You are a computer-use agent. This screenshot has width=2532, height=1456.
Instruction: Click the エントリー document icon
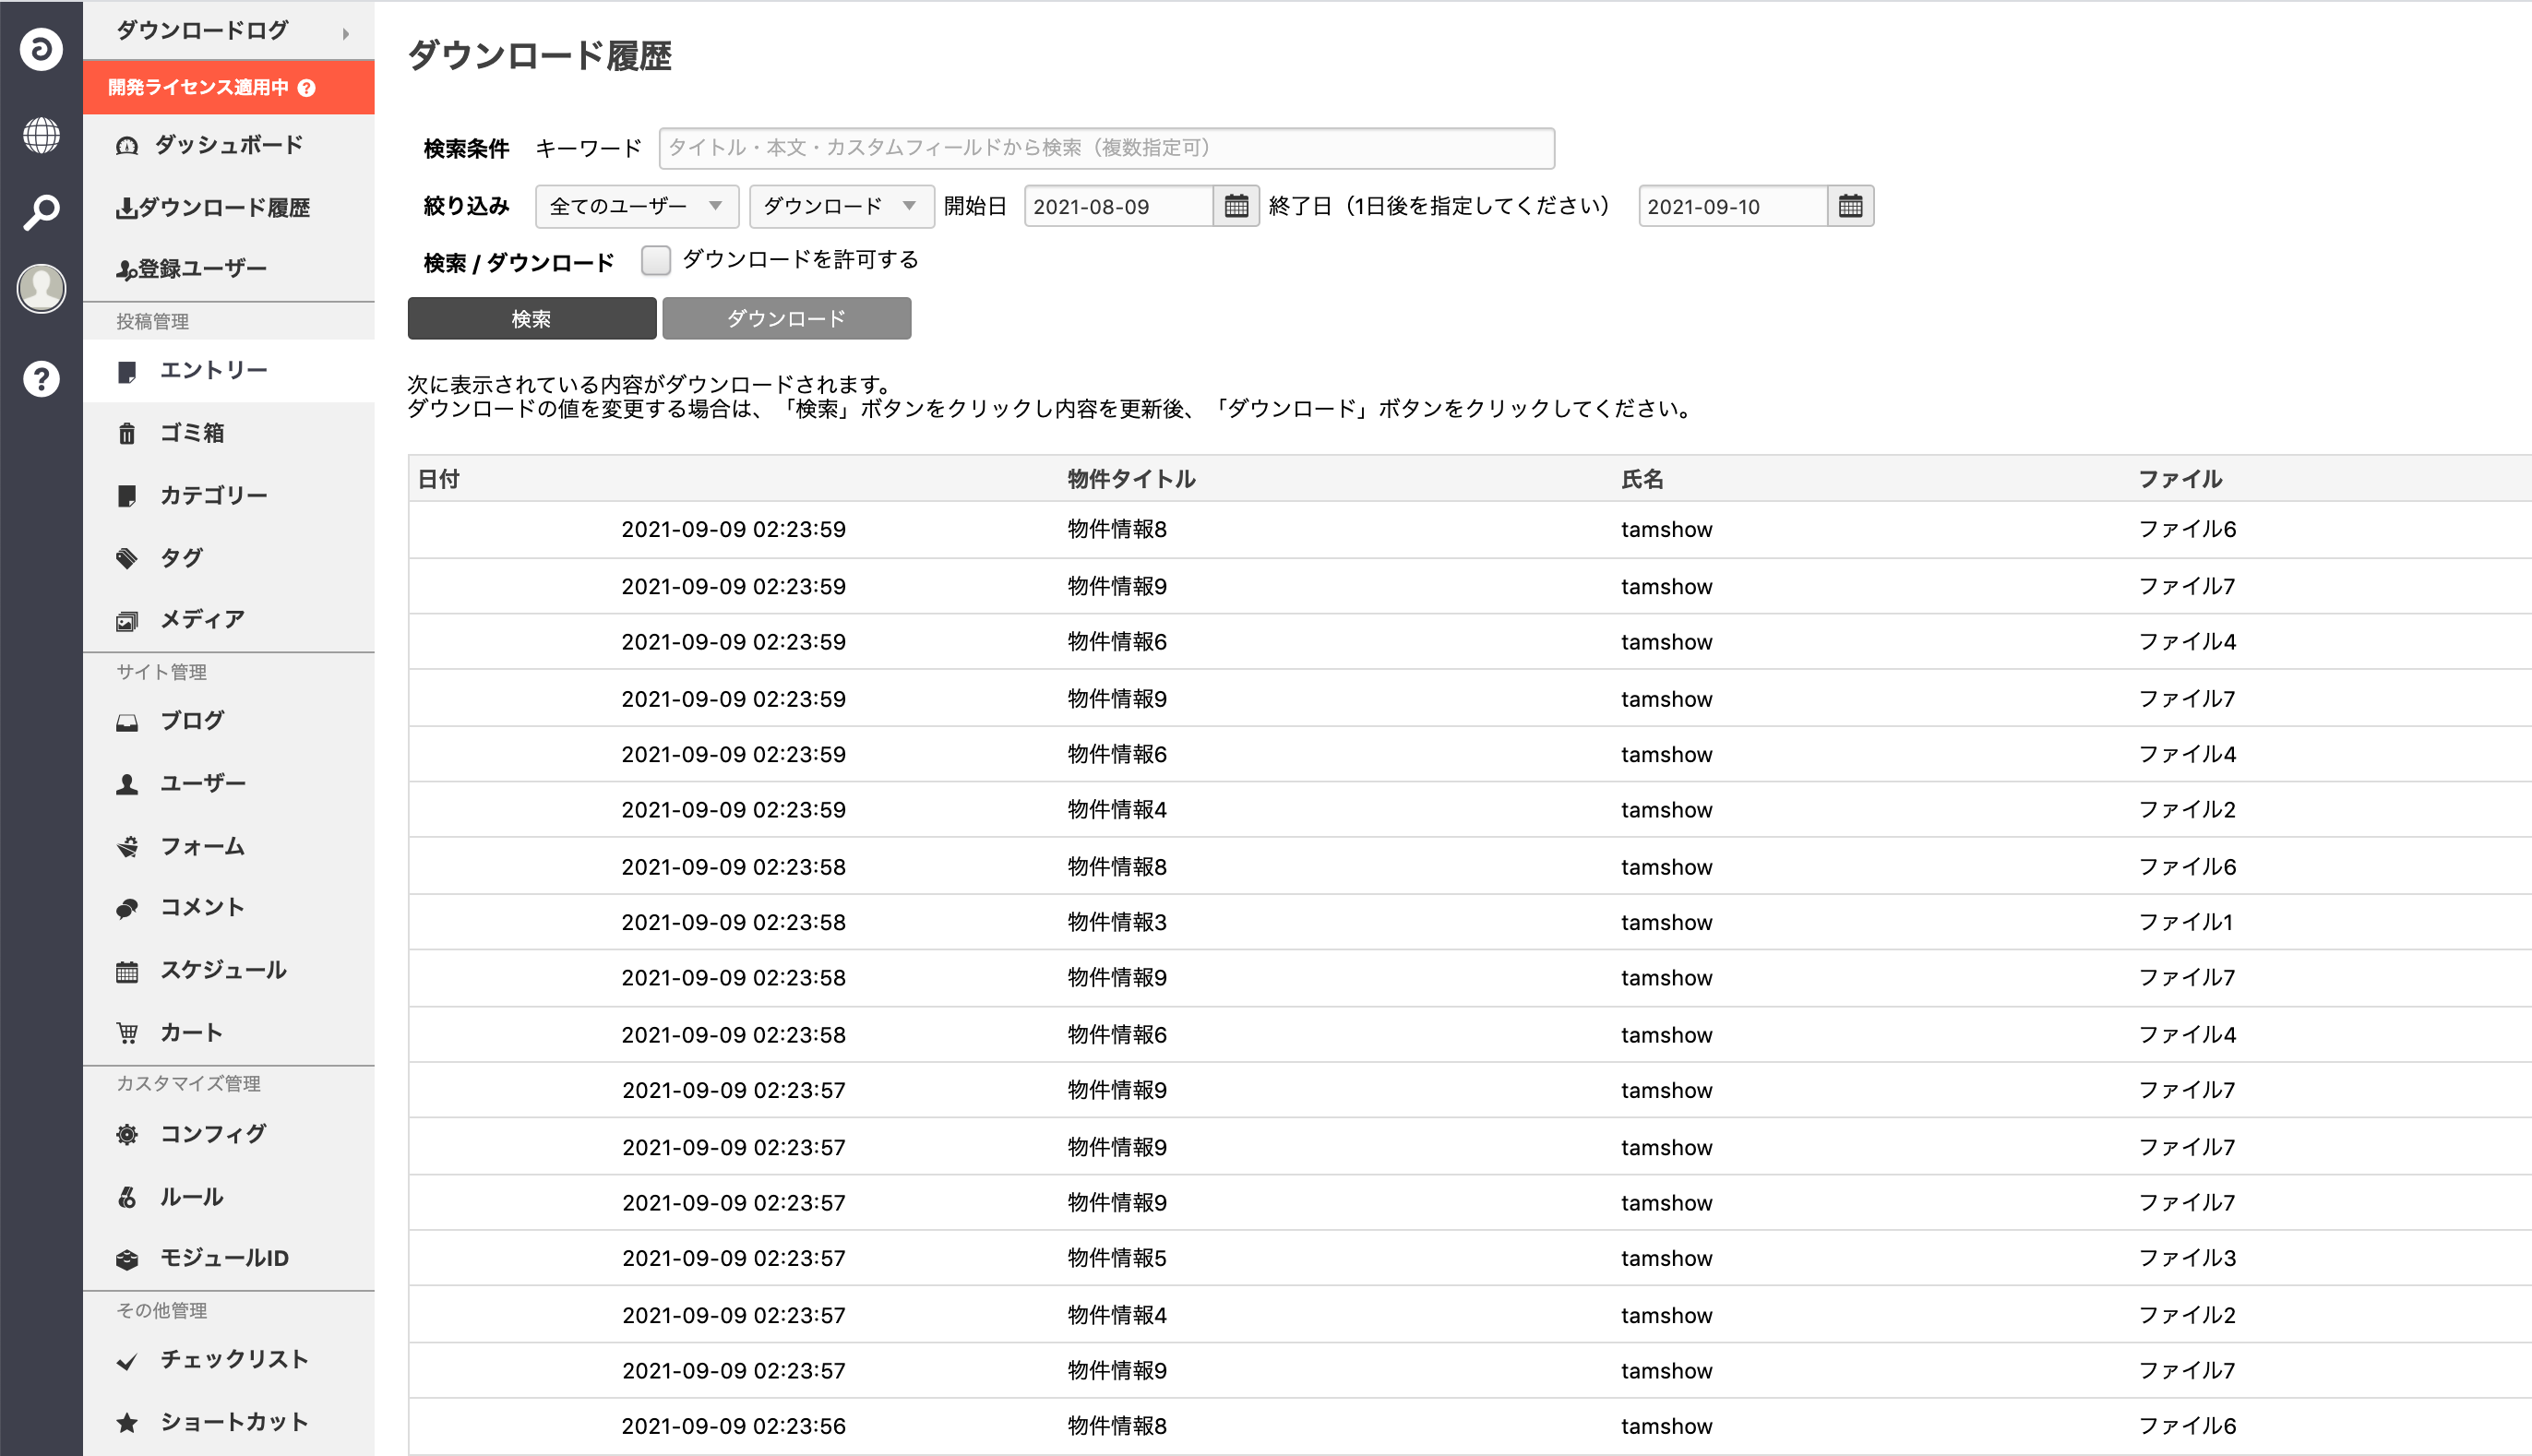127,372
